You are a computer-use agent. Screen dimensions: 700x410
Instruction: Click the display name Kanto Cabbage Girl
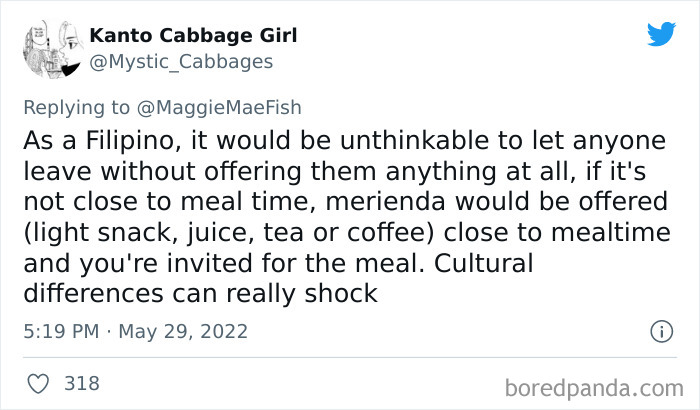click(193, 35)
